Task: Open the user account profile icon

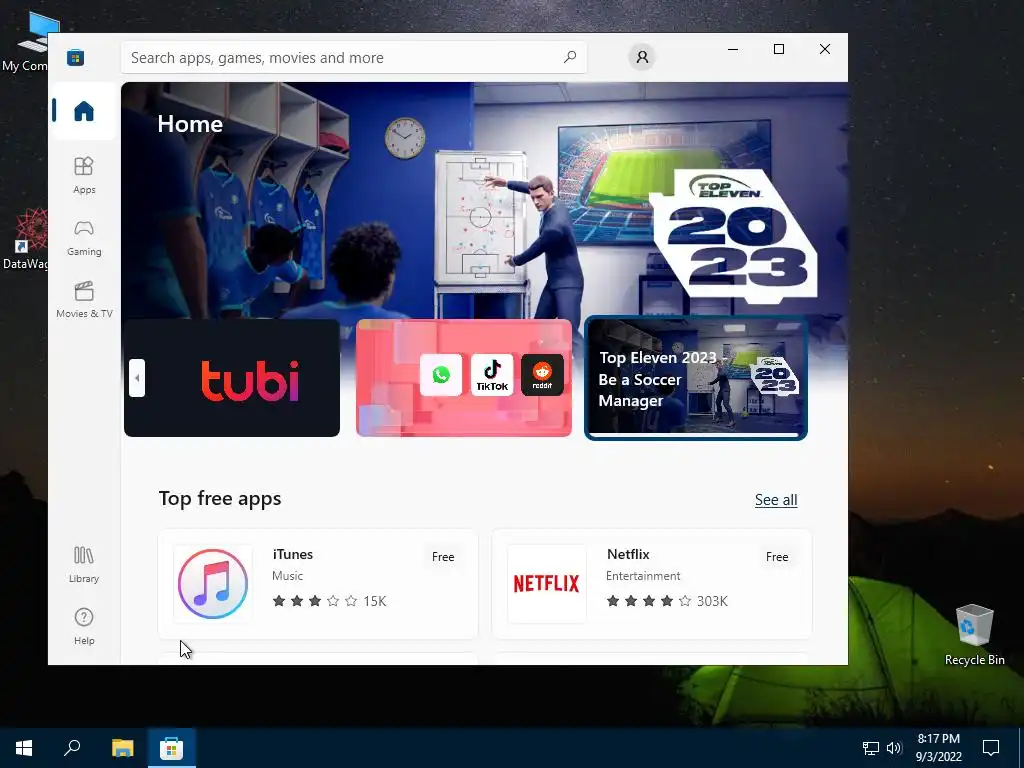Action: [642, 57]
